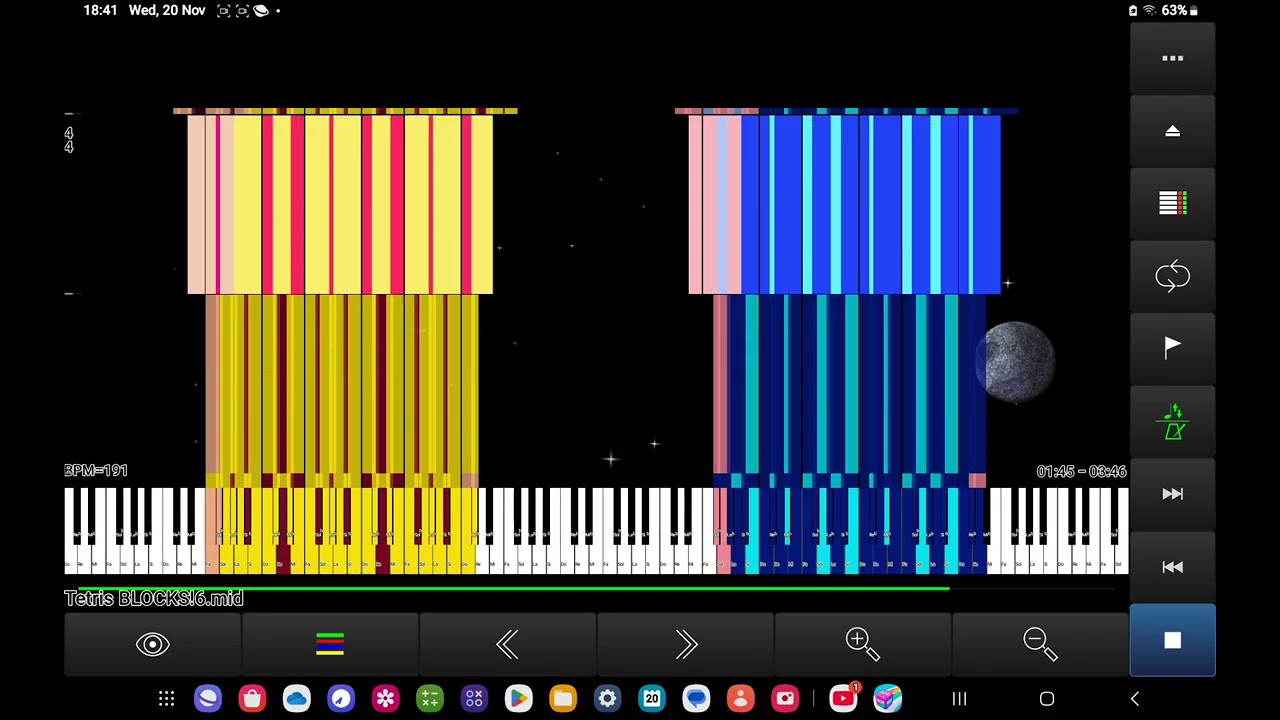The height and width of the screenshot is (720, 1280).
Task: Rewind to start with the skip-back button
Action: click(x=1172, y=566)
